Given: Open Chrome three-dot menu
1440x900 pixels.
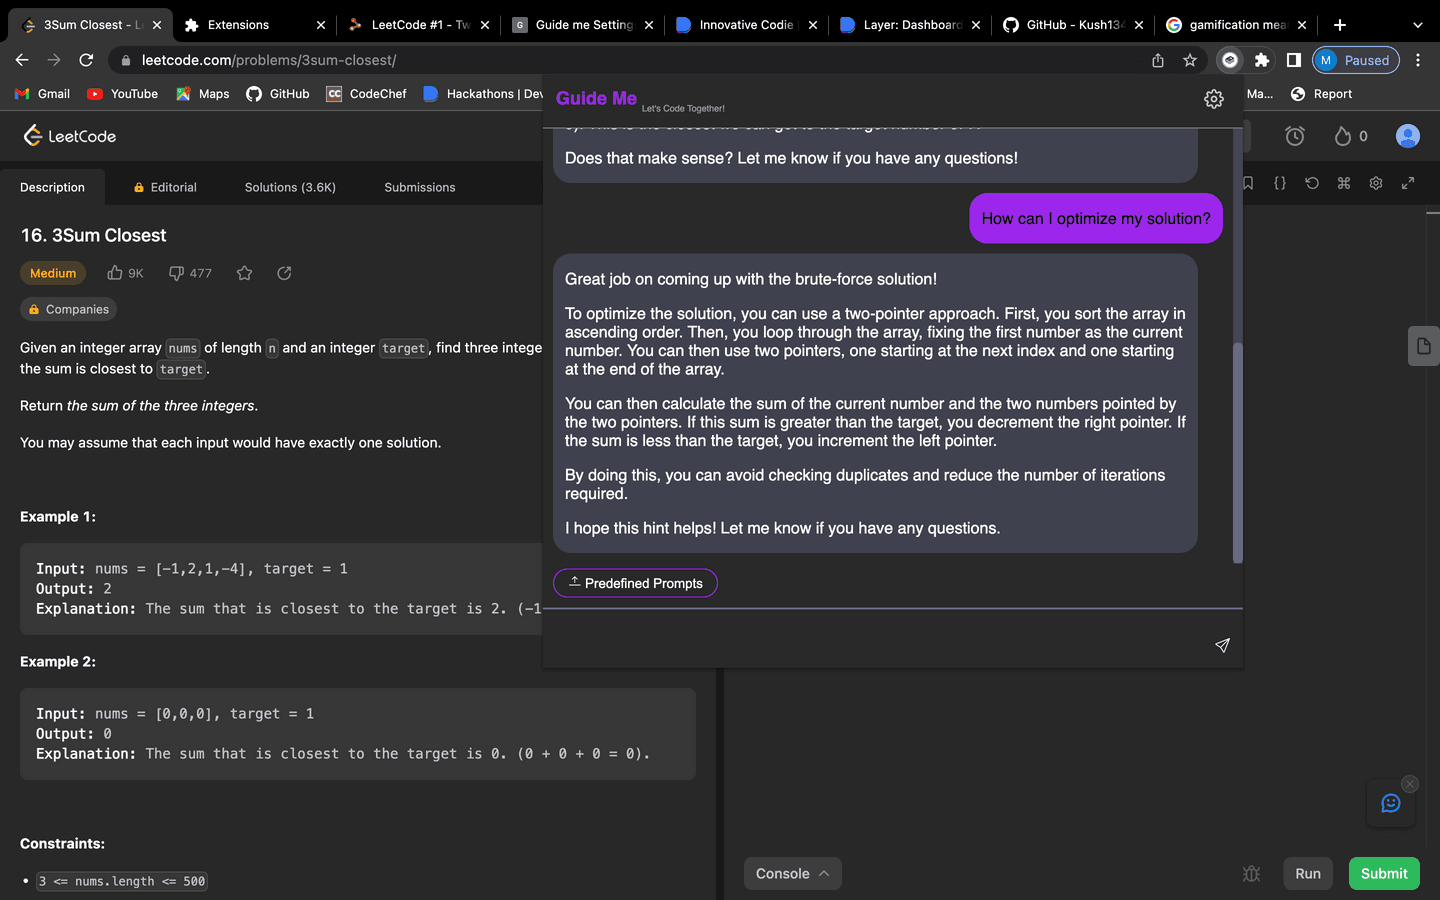Looking at the screenshot, I should (x=1418, y=60).
